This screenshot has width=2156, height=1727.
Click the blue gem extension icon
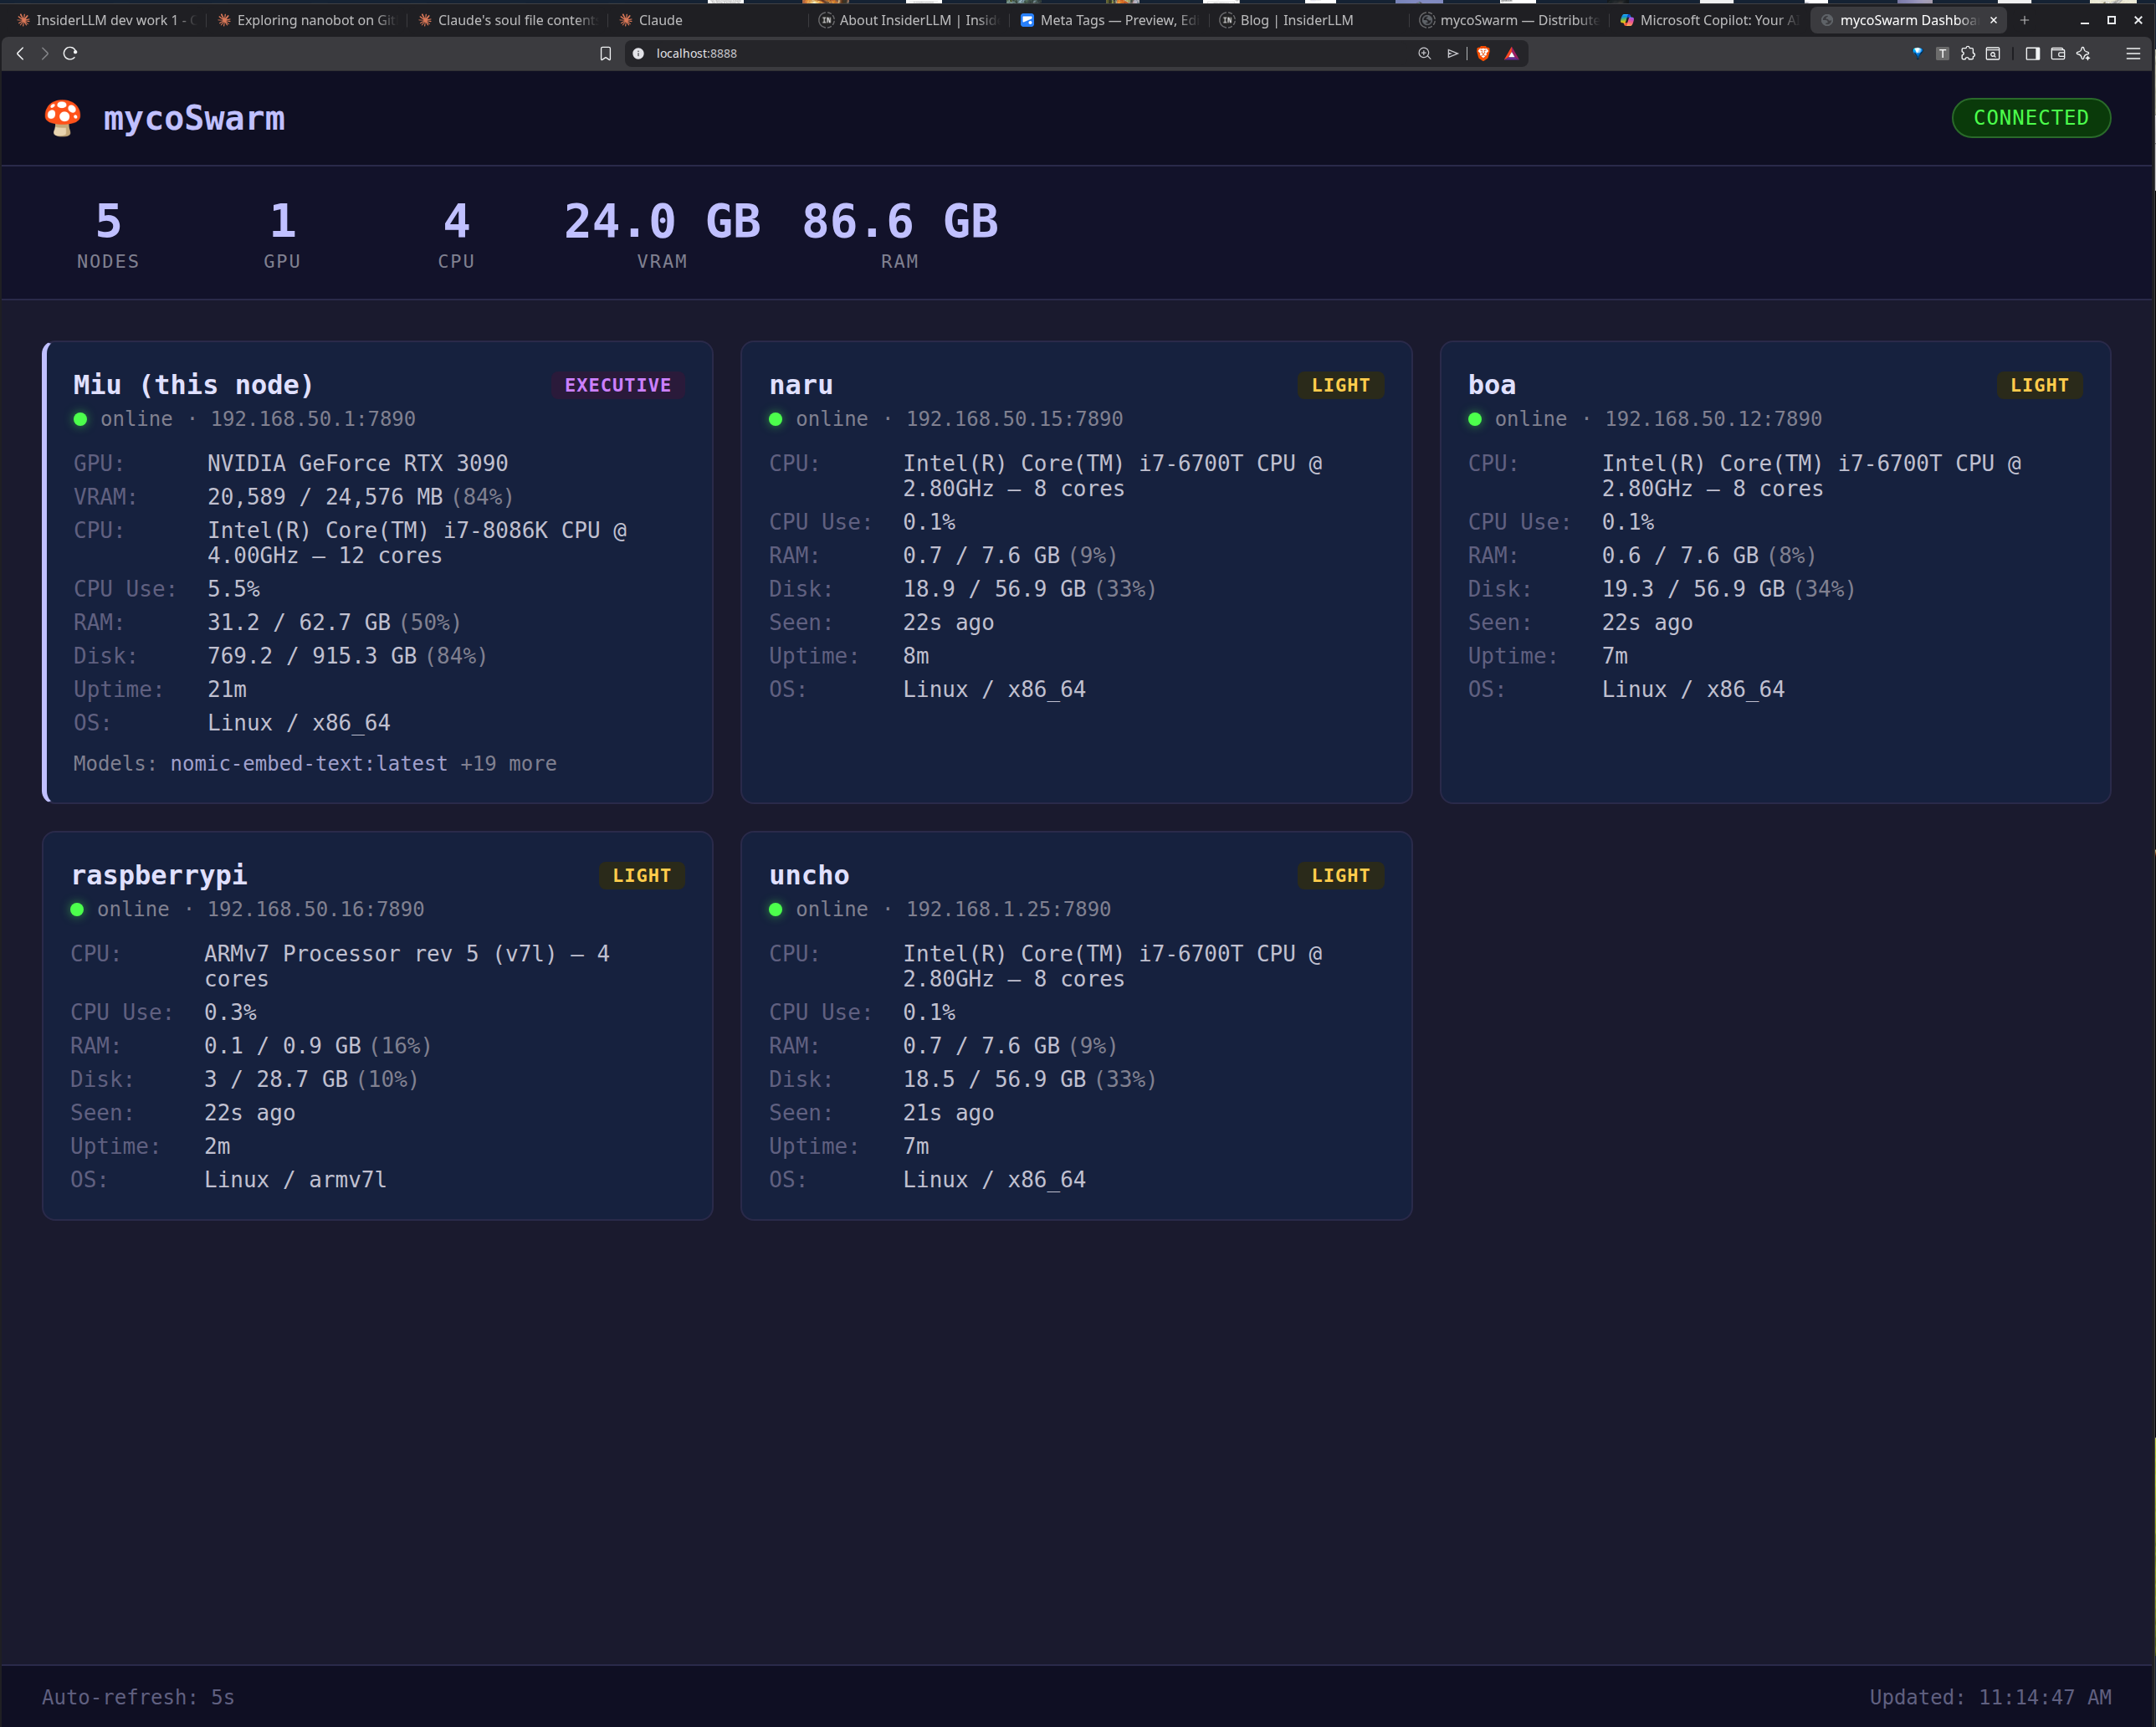click(1917, 54)
